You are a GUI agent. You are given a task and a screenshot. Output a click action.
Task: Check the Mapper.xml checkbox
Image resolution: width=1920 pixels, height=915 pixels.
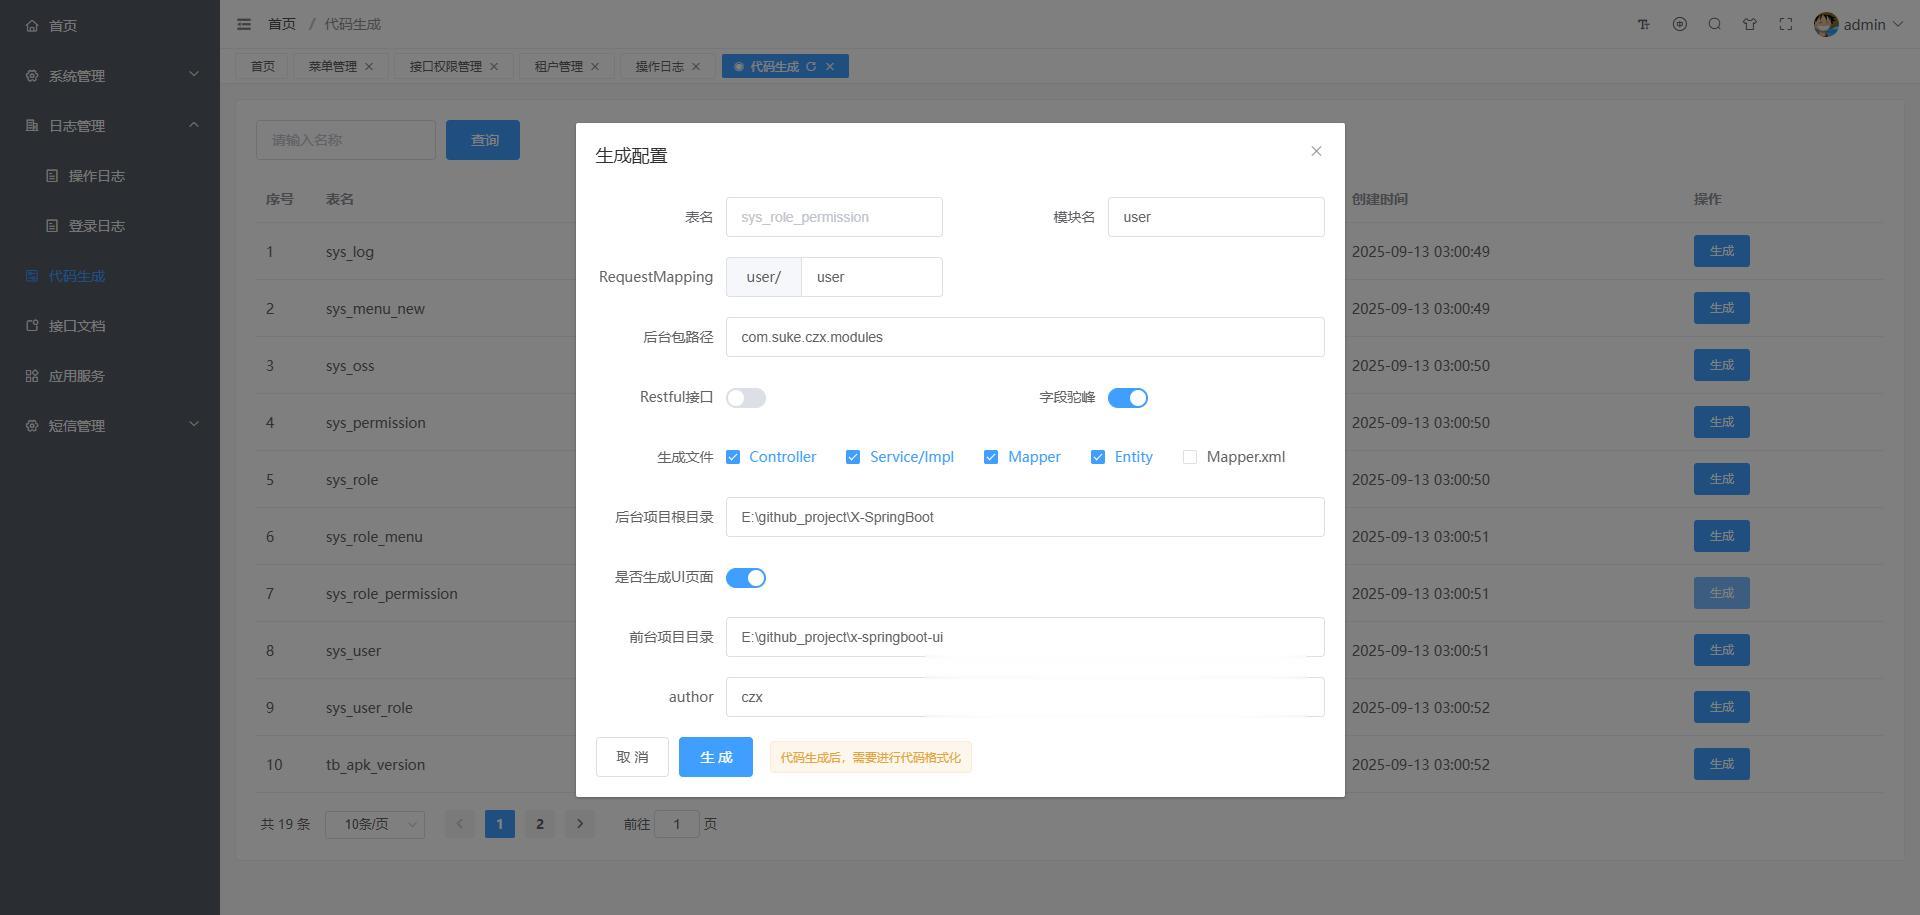1190,457
